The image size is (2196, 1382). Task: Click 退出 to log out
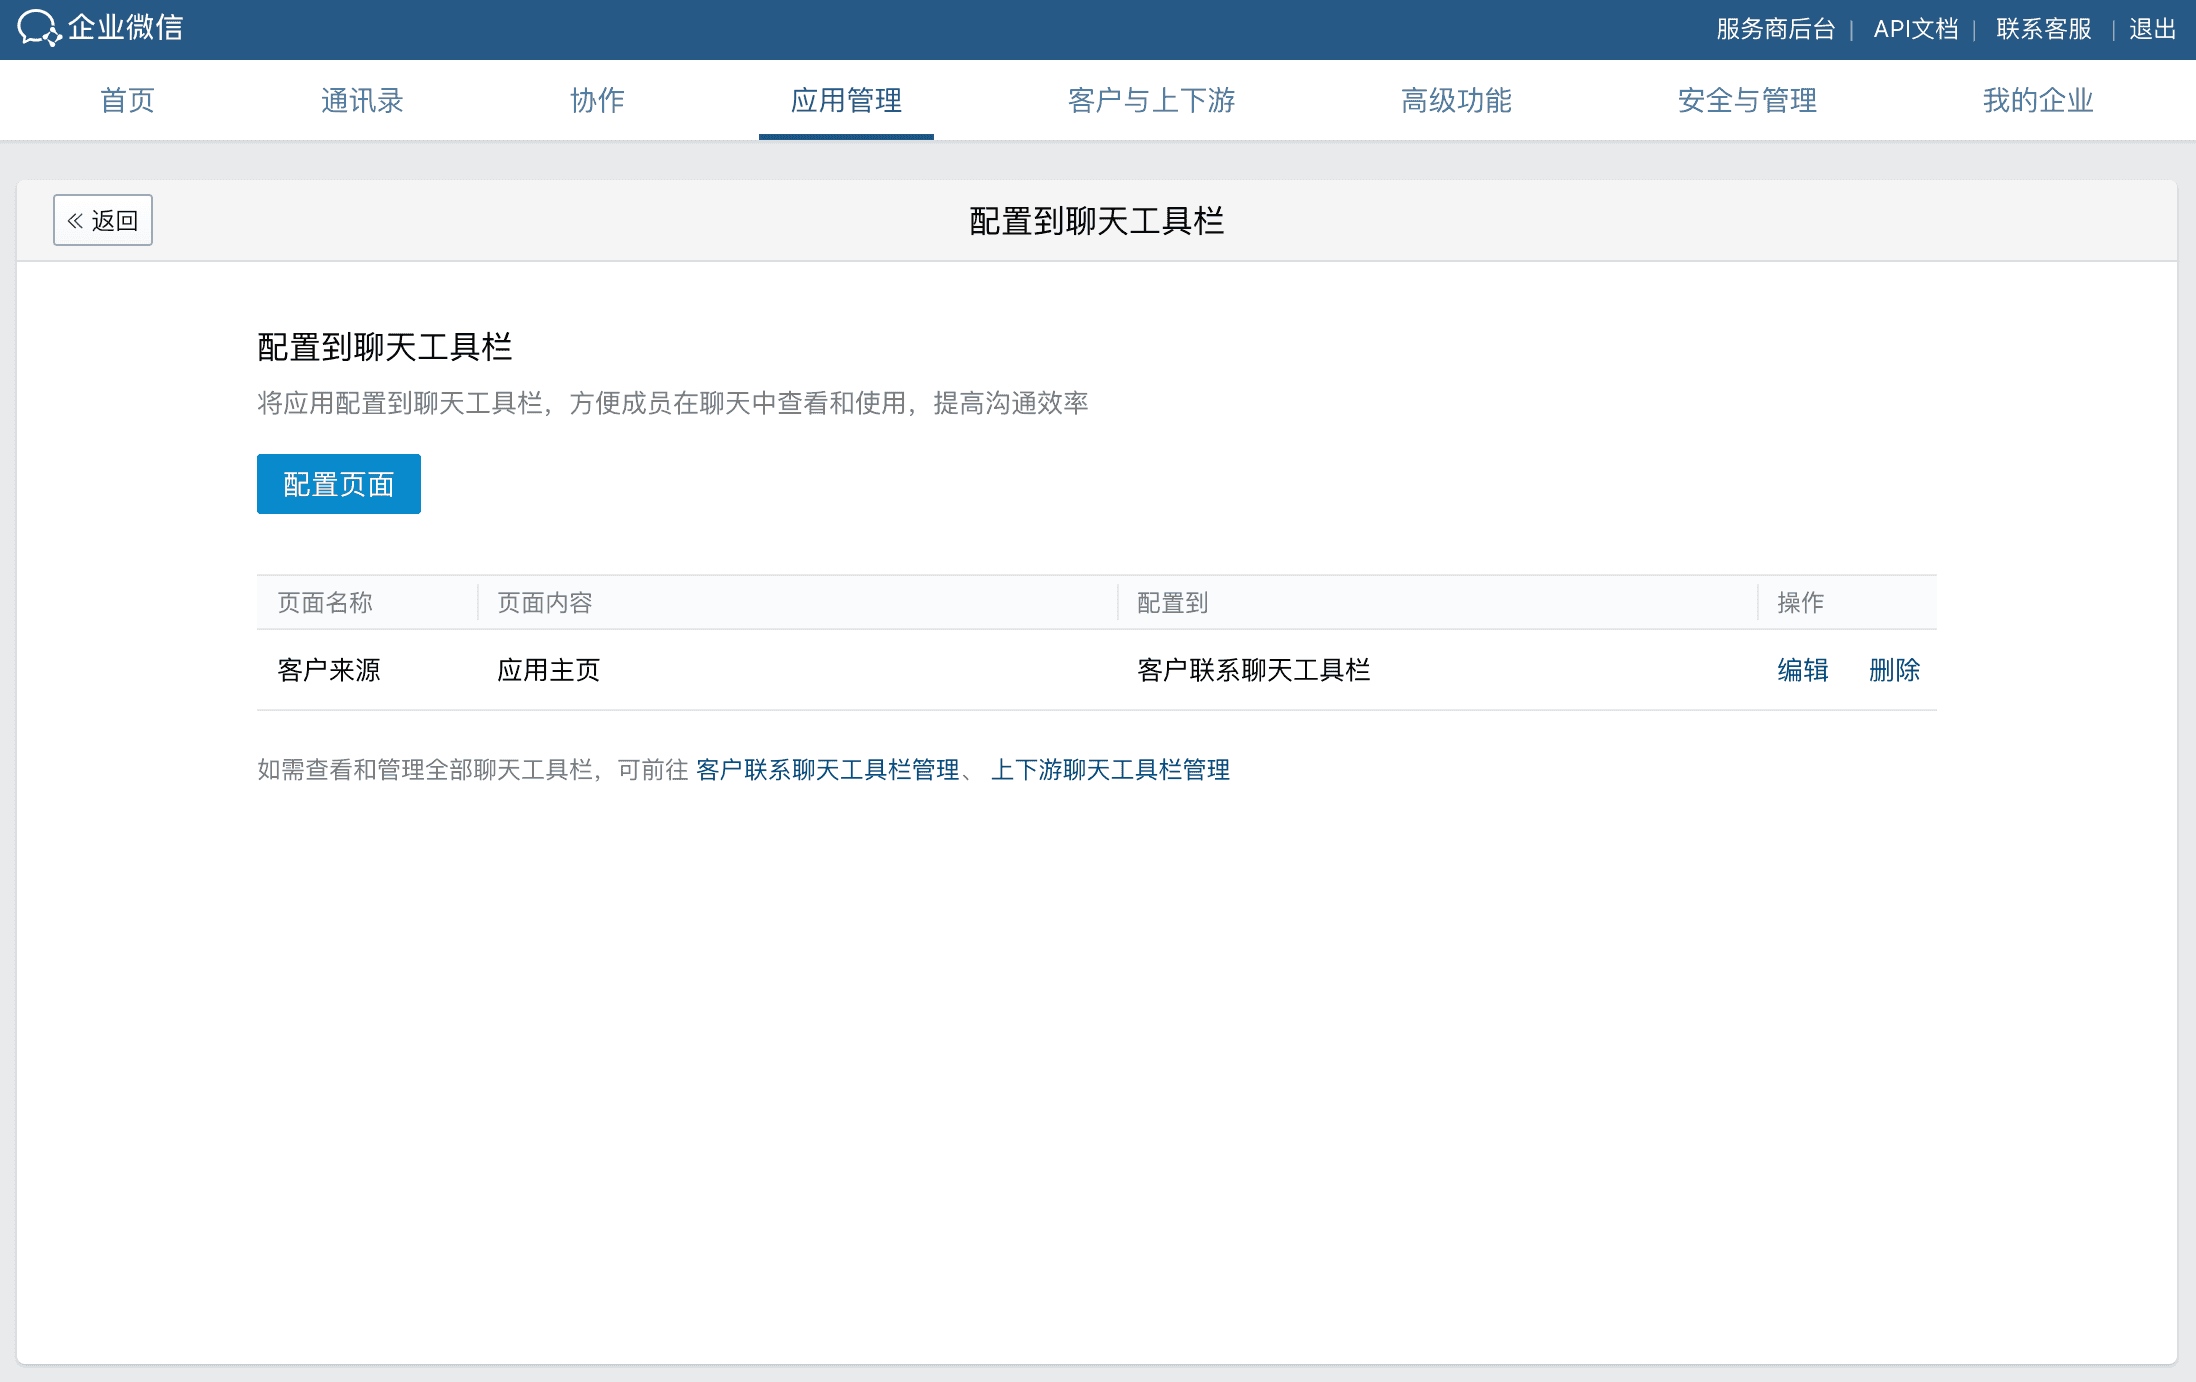coord(2152,29)
